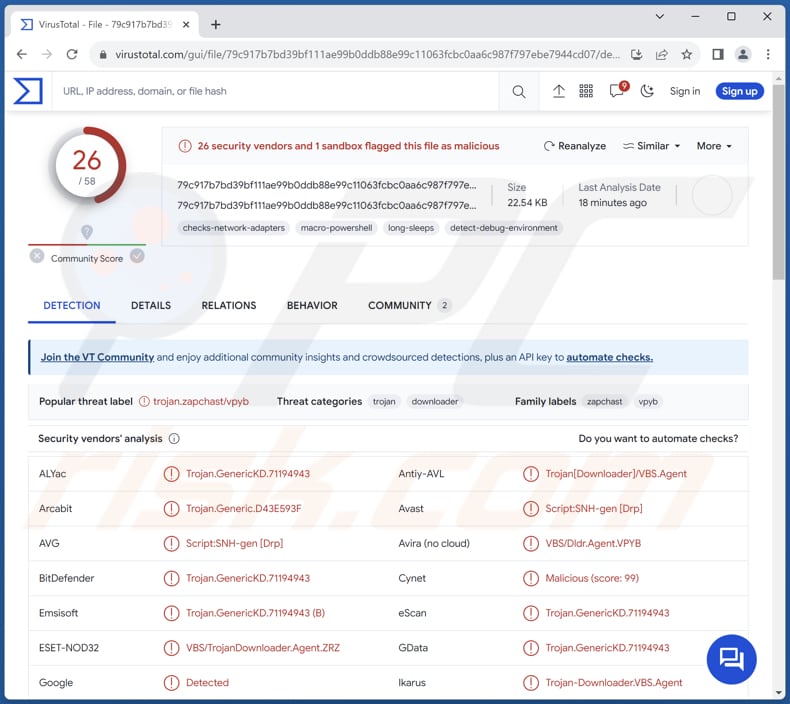Click the 18 minutes ago analysis date
Image resolution: width=790 pixels, height=704 pixels.
pos(613,203)
